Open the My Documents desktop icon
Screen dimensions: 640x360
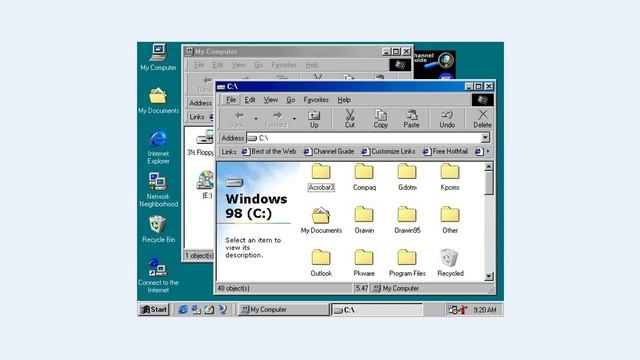[158, 100]
